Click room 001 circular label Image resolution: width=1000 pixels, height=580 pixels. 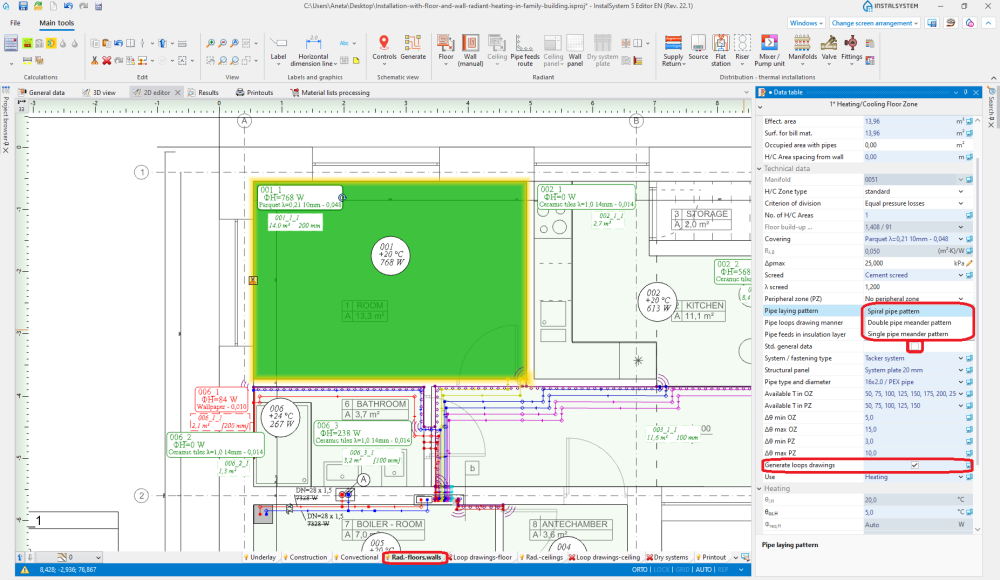390,255
